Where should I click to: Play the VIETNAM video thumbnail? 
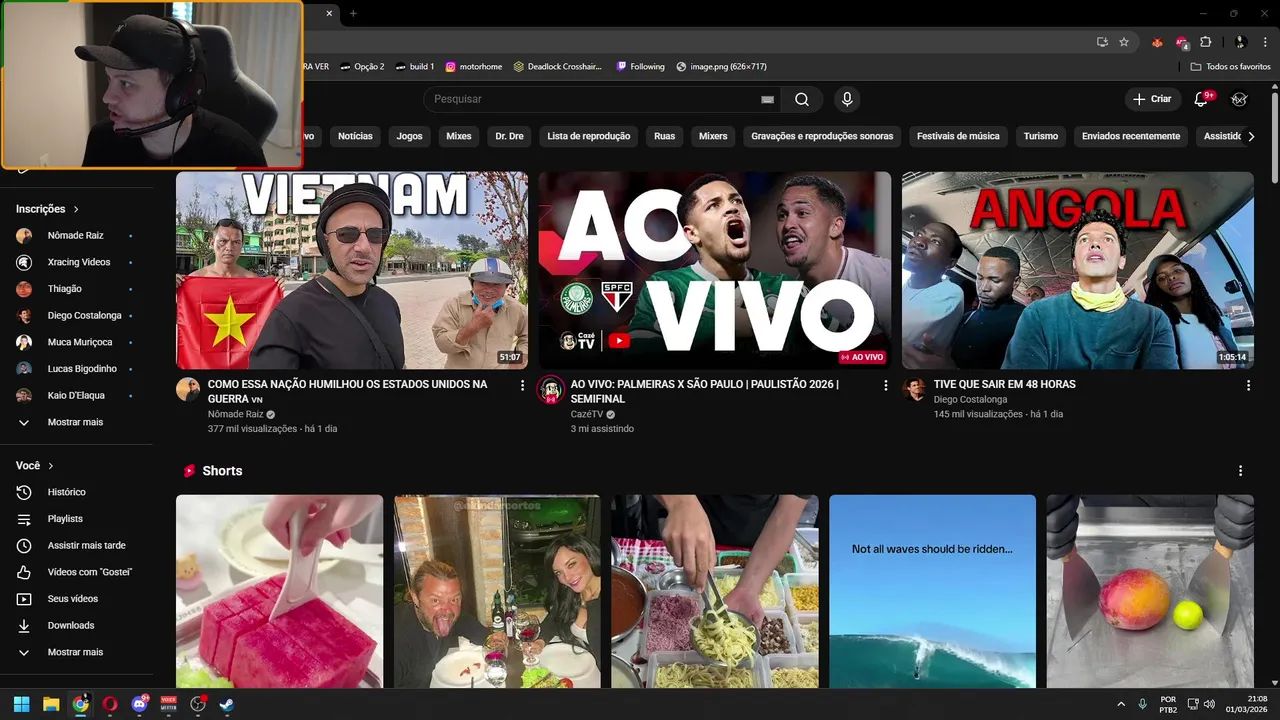click(352, 270)
